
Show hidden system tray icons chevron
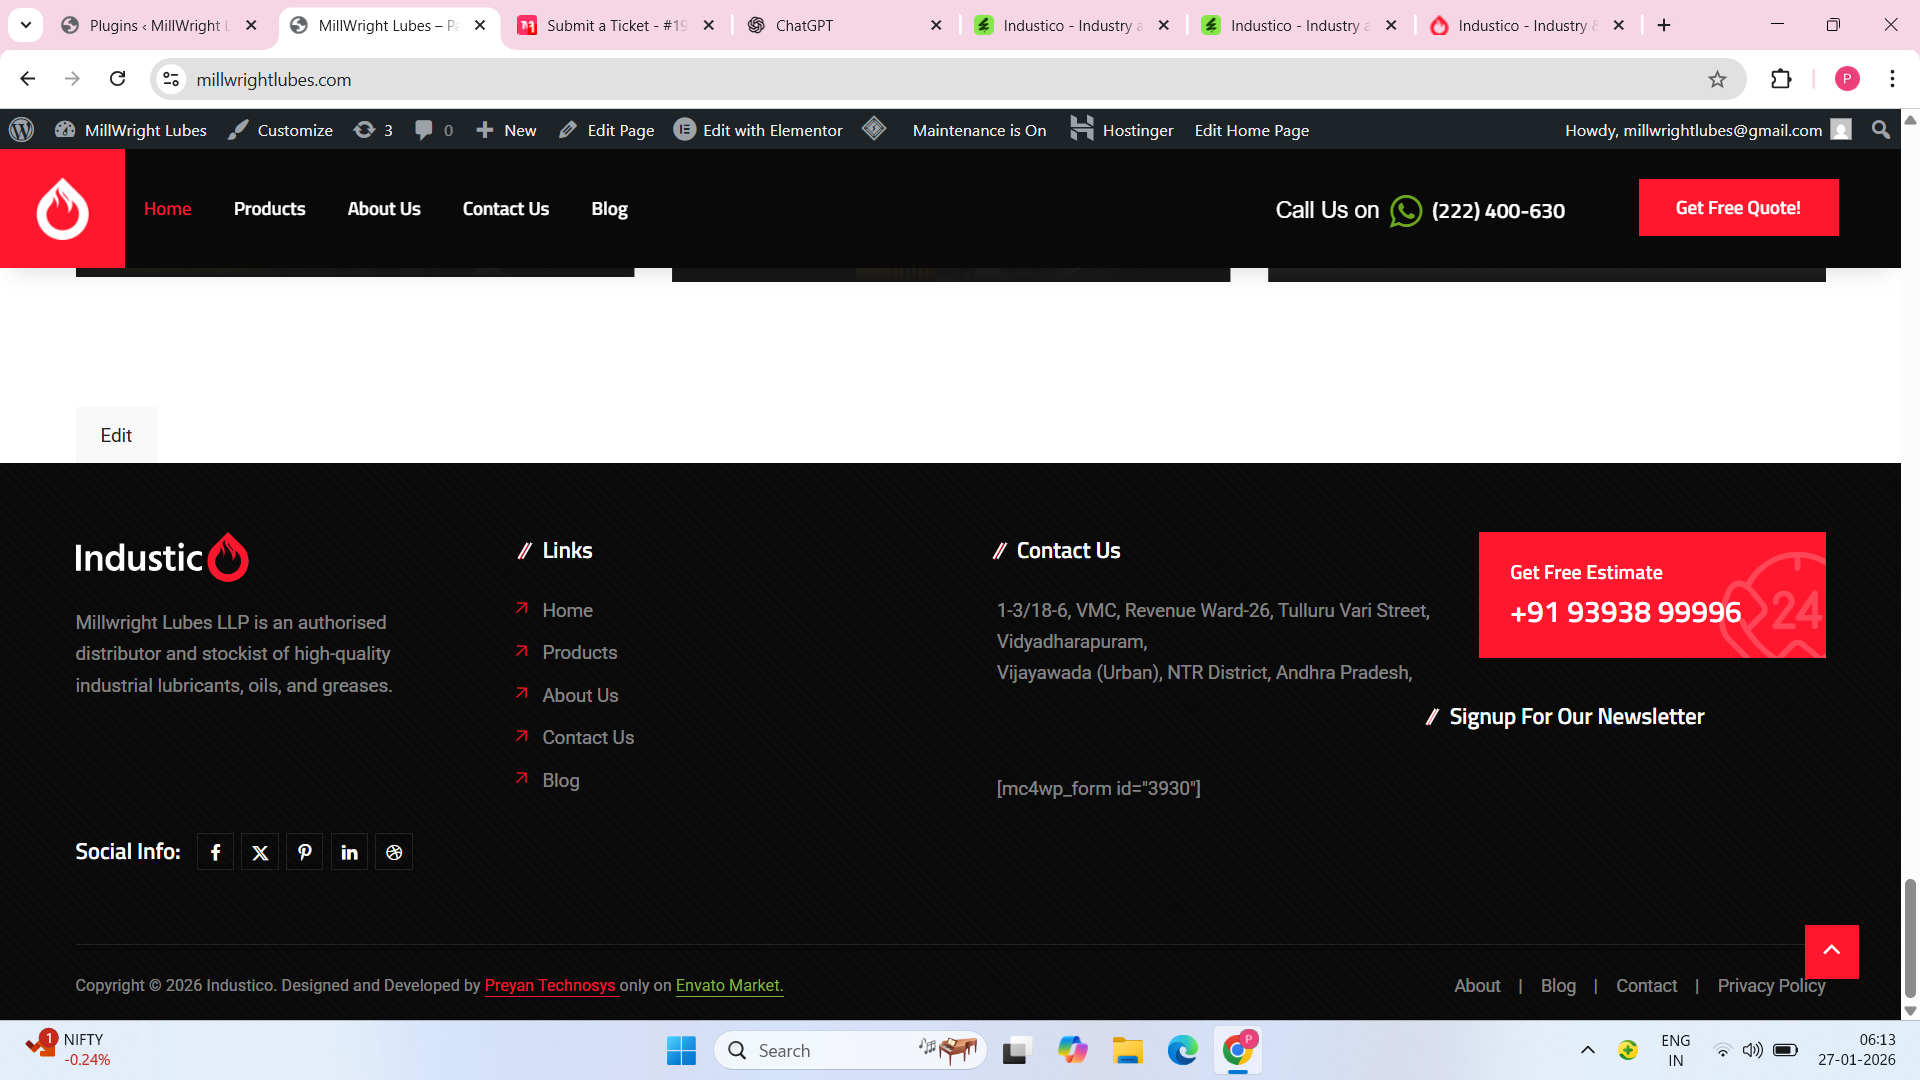pos(1587,1050)
